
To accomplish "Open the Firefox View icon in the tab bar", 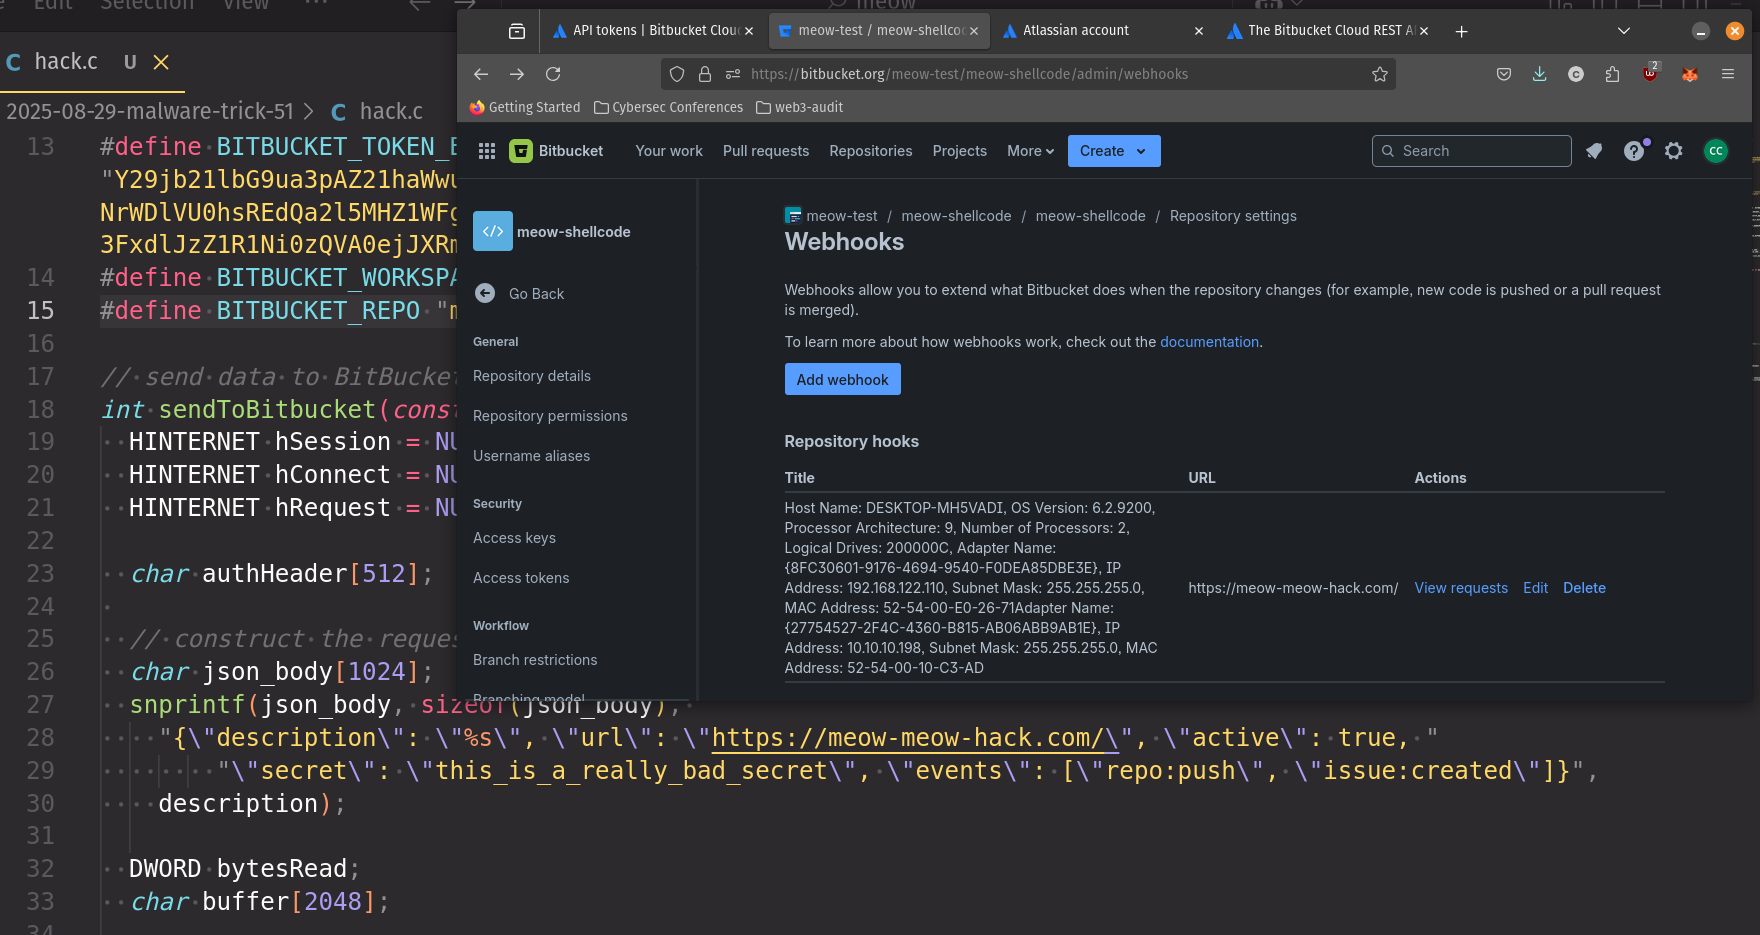I will pos(517,31).
